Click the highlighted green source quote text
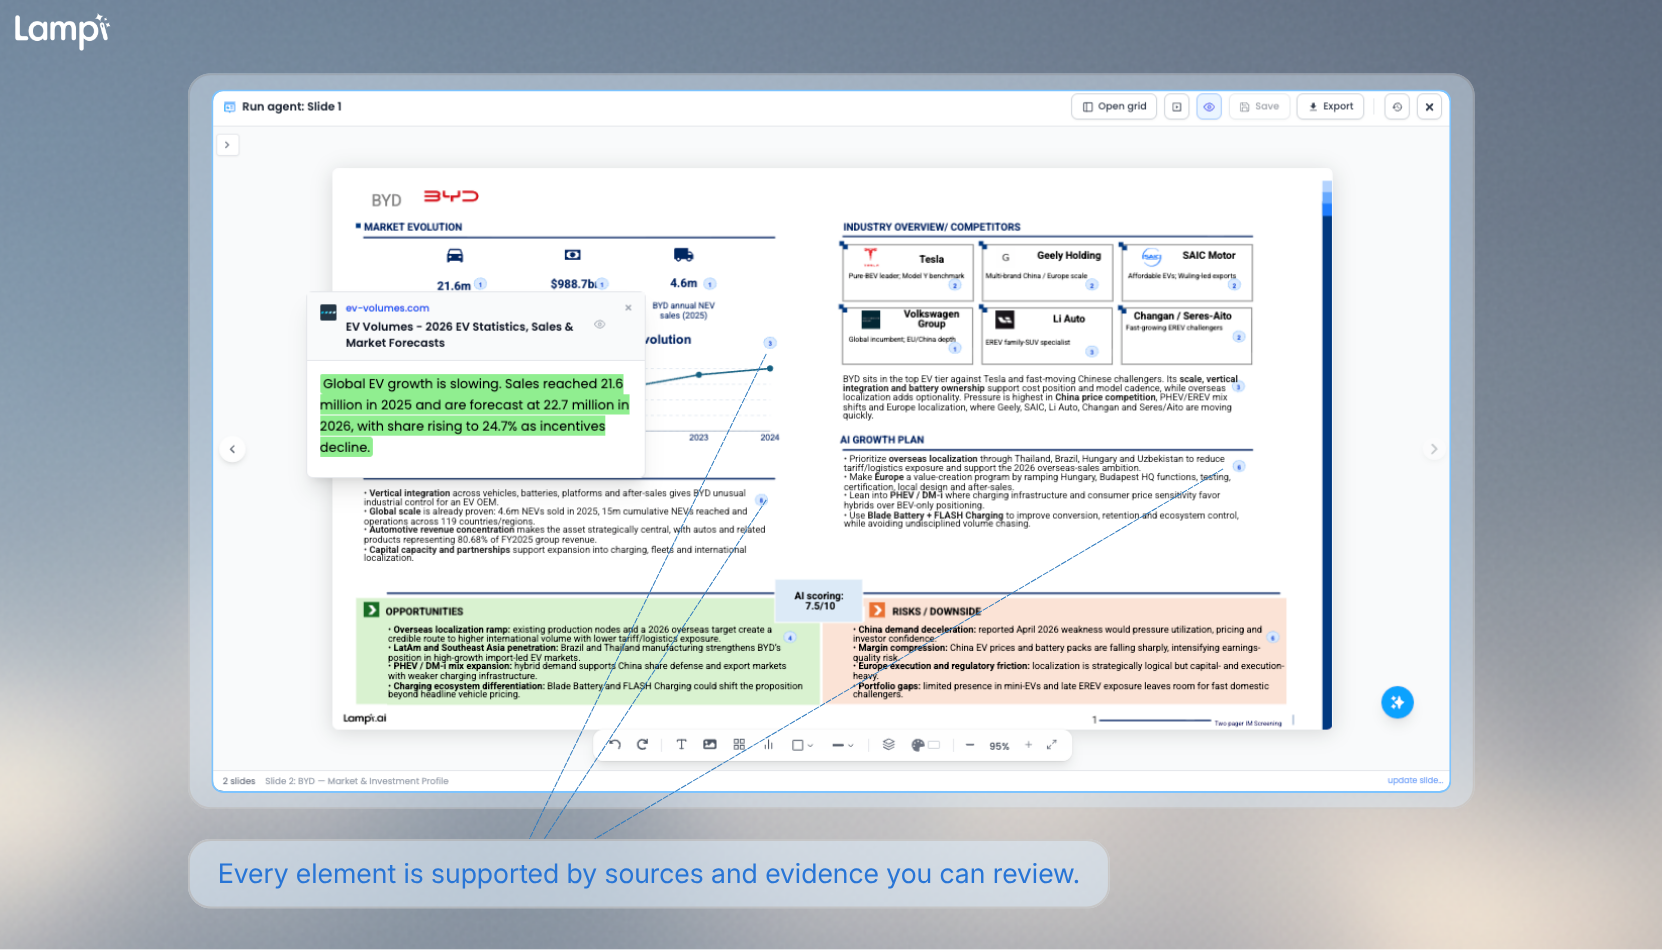The width and height of the screenshot is (1662, 950). (474, 415)
